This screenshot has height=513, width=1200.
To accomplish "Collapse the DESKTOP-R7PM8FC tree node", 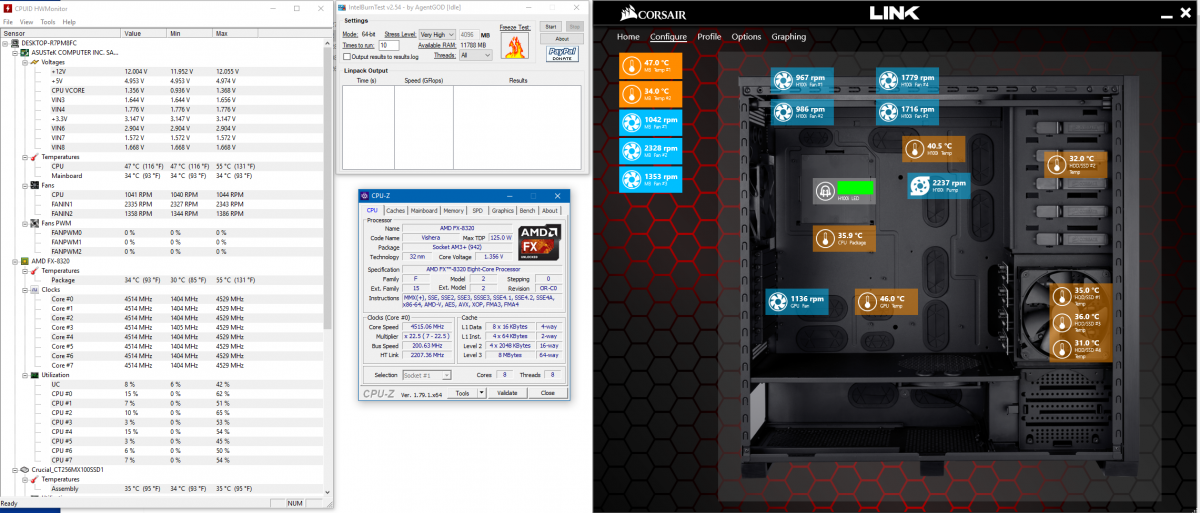I will point(7,43).
